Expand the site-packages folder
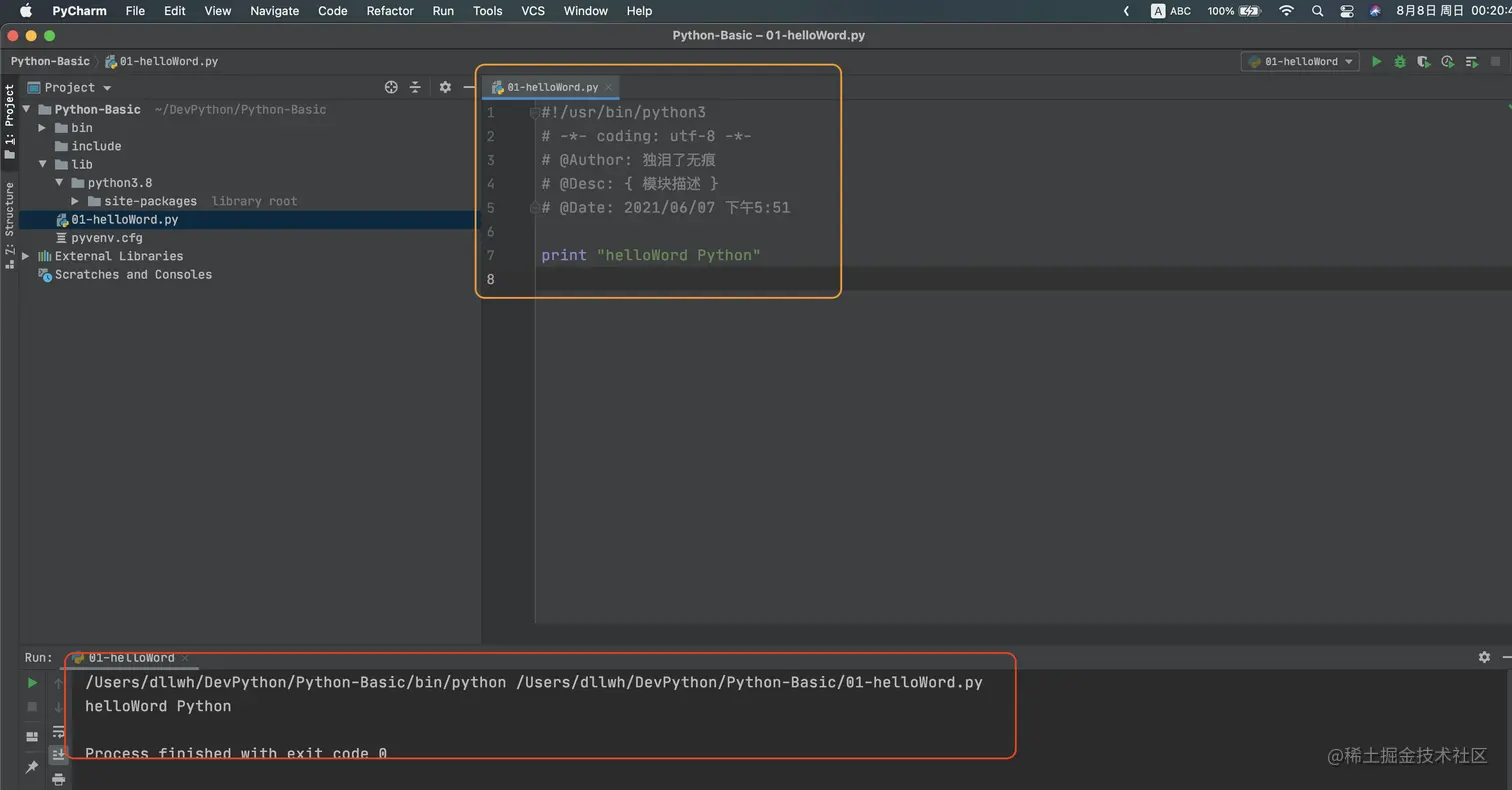Screen dimensions: 1512x790 (x=75, y=201)
